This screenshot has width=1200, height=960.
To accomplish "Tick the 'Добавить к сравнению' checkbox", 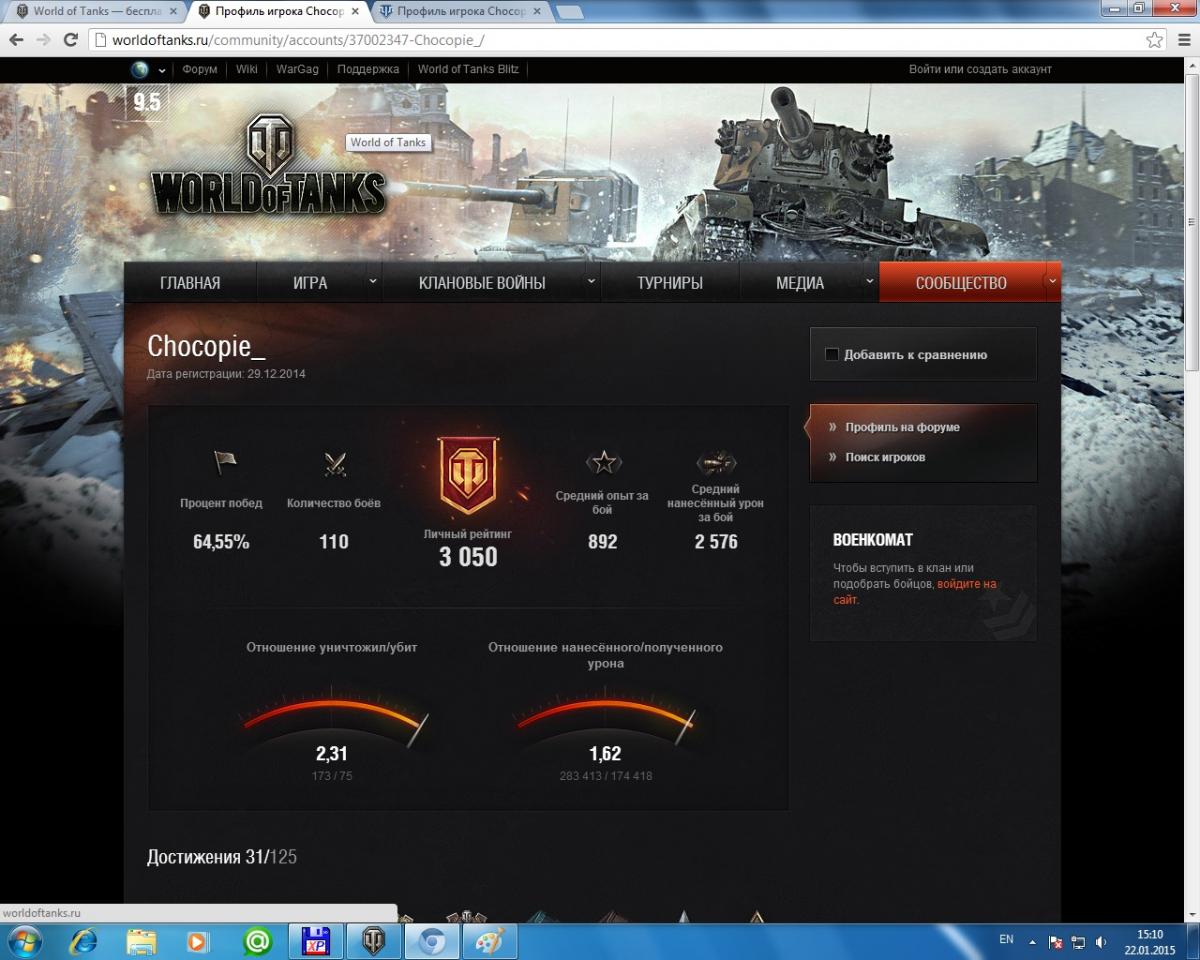I will click(x=831, y=354).
